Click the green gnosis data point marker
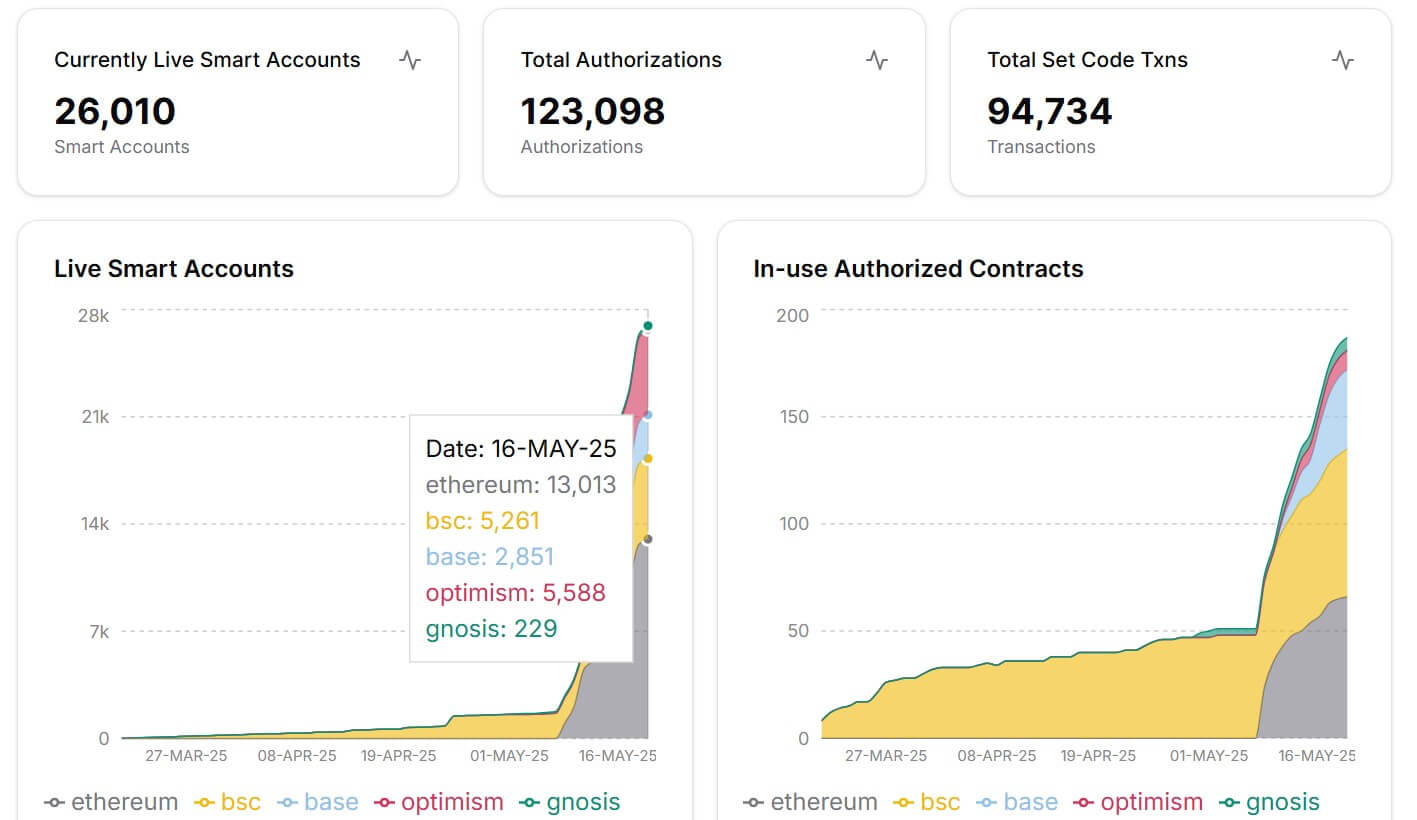1417x820 pixels. click(648, 326)
